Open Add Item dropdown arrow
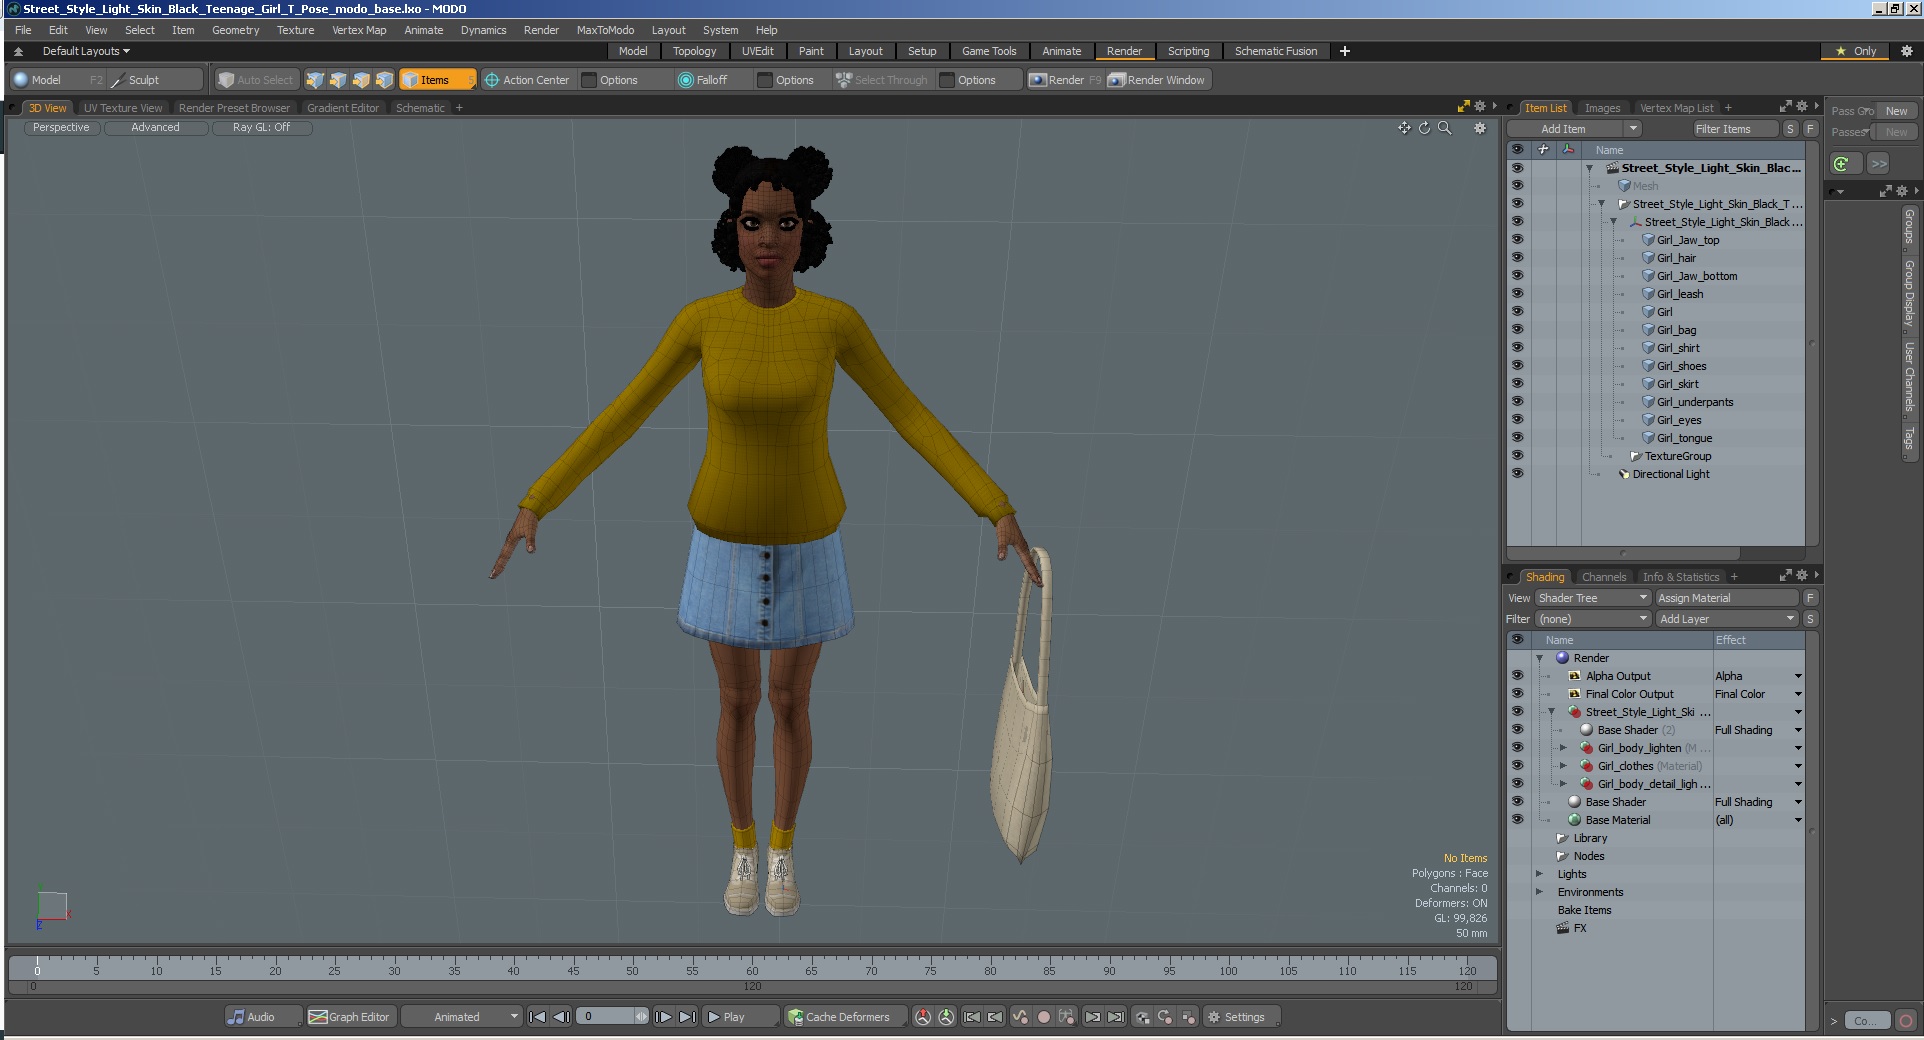The height and width of the screenshot is (1040, 1924). pyautogui.click(x=1632, y=128)
